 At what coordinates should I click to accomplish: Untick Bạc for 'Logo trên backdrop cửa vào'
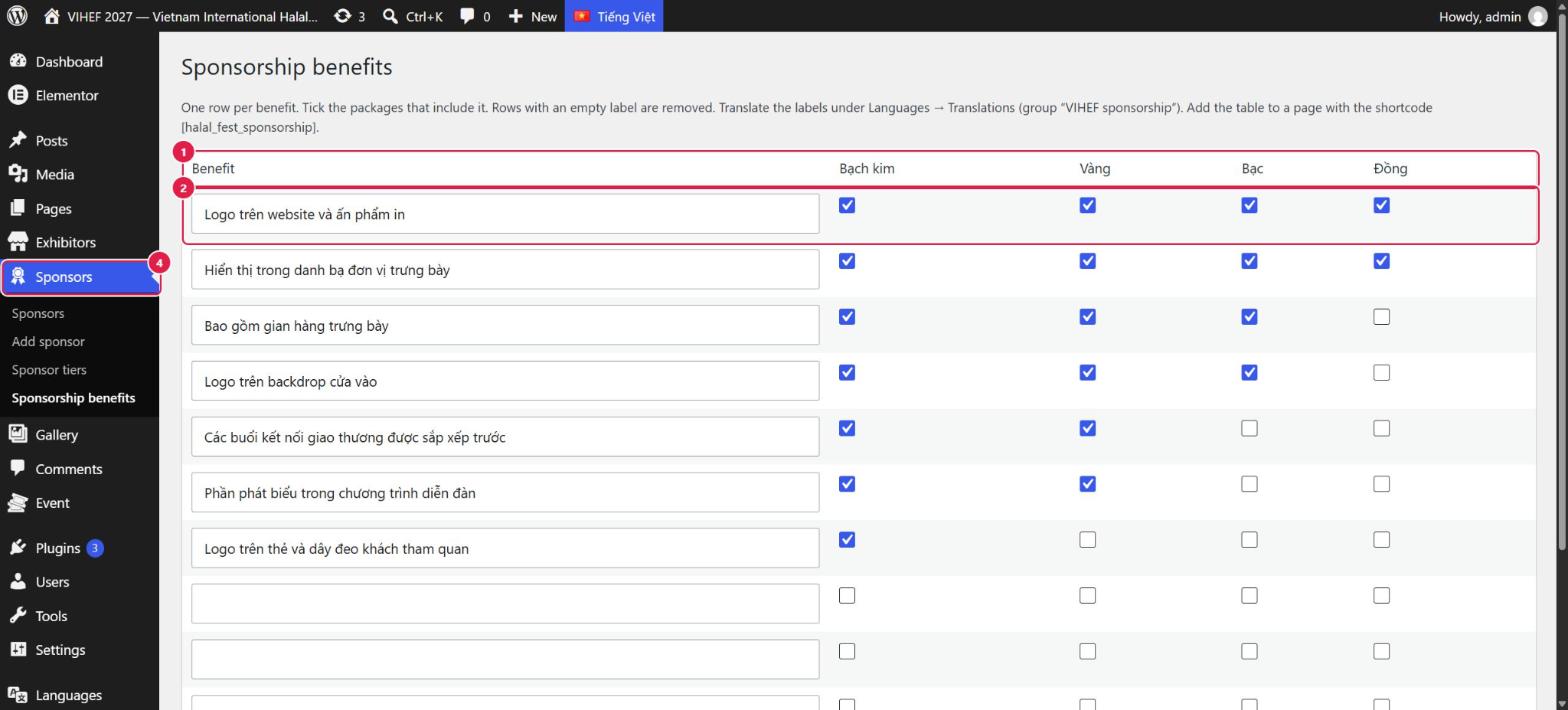pyautogui.click(x=1249, y=373)
